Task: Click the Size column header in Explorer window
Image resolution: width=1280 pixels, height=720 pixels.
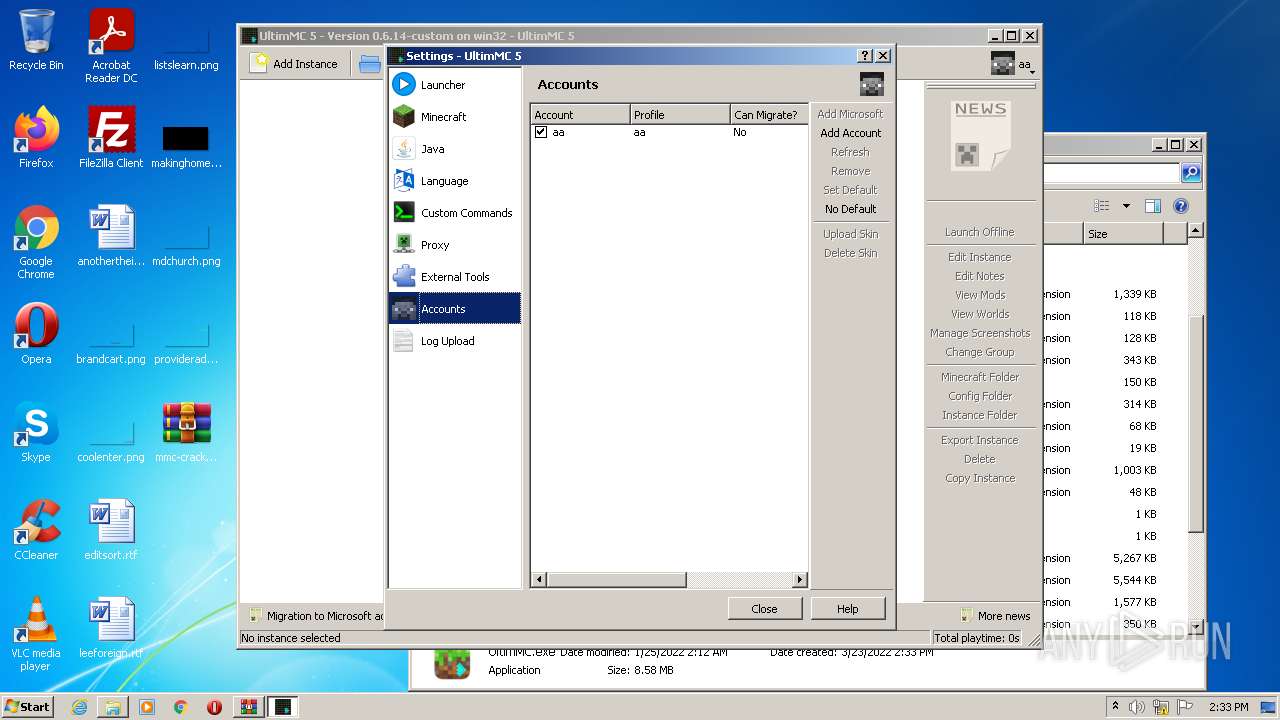Action: [1123, 234]
